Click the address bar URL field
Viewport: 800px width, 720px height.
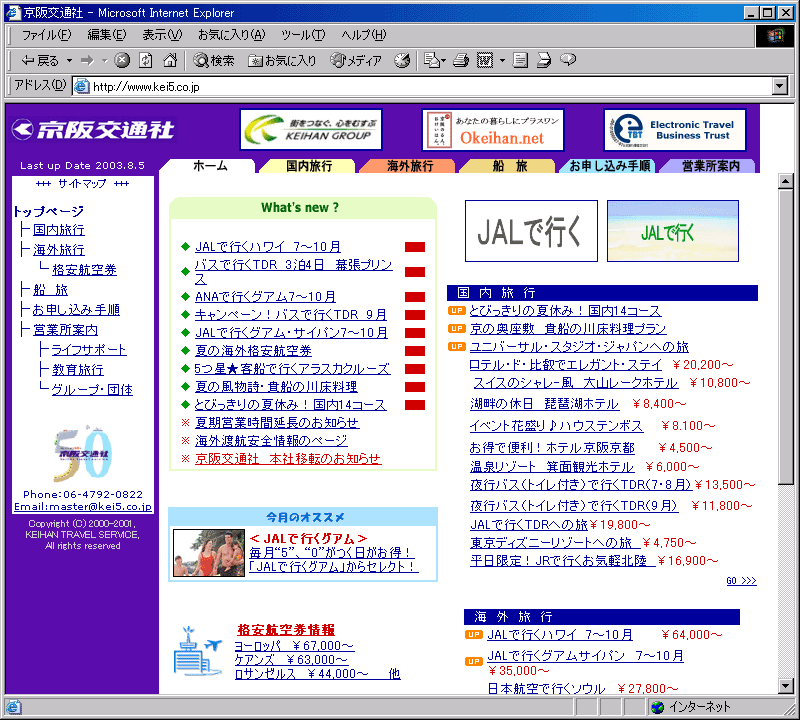pos(423,86)
